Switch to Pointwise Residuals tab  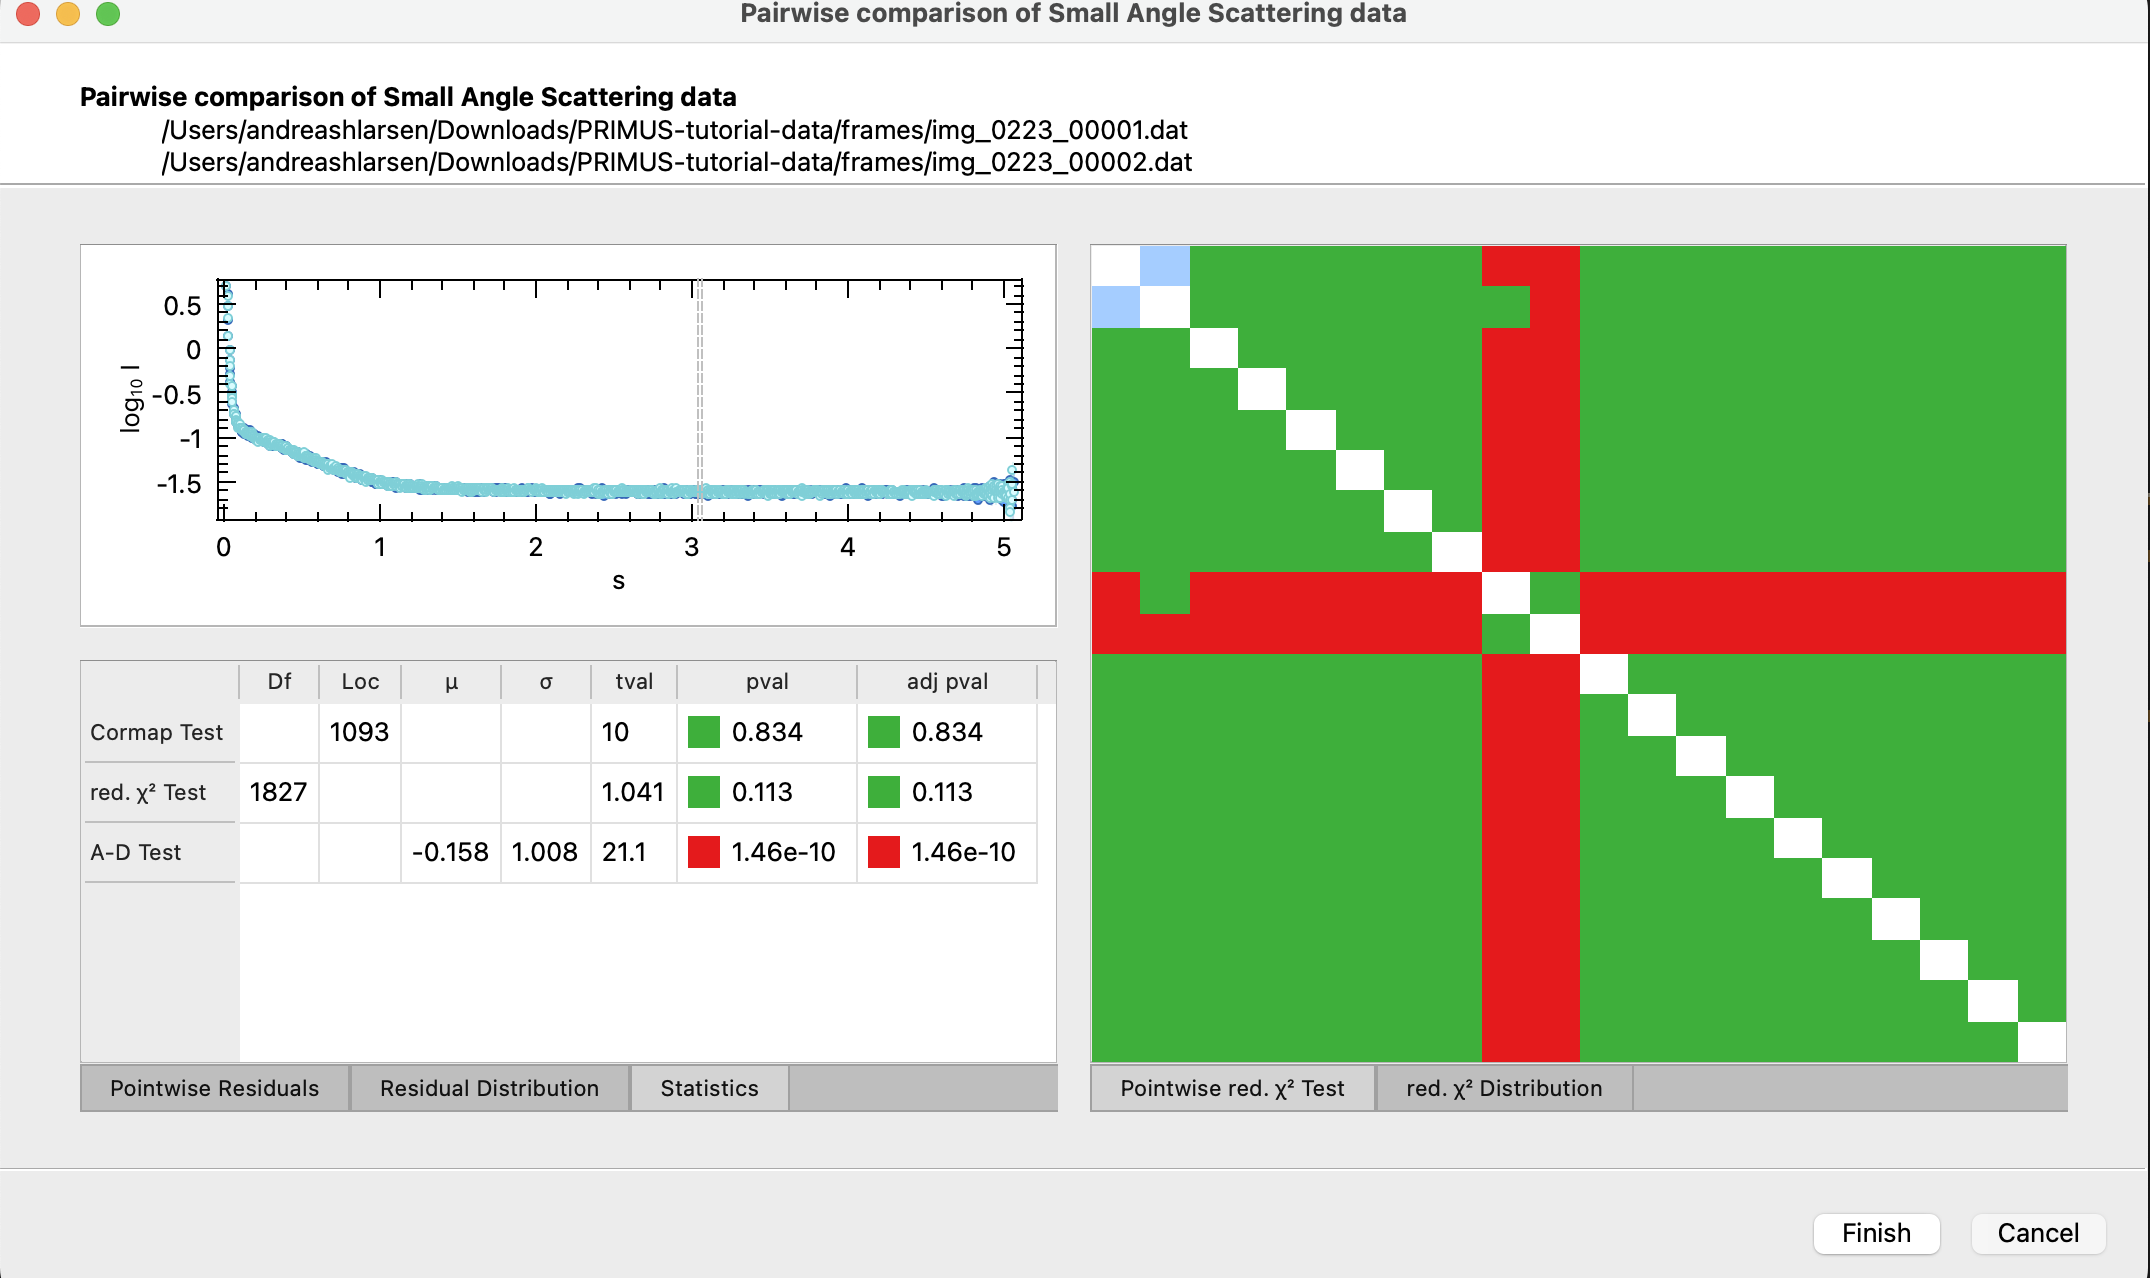[x=214, y=1088]
